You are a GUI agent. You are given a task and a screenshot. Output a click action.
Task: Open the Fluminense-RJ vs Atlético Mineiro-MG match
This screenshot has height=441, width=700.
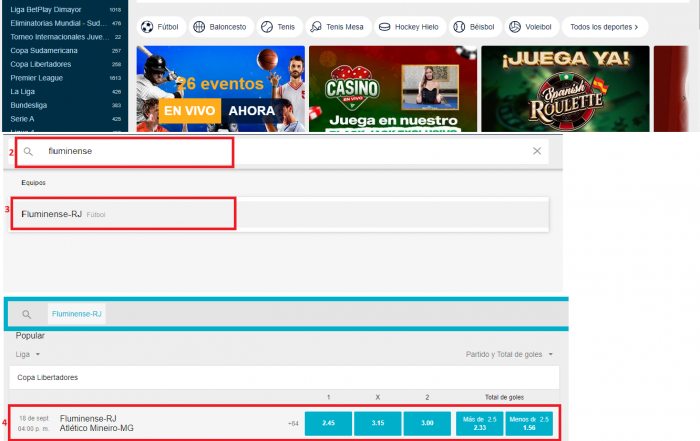(96, 423)
